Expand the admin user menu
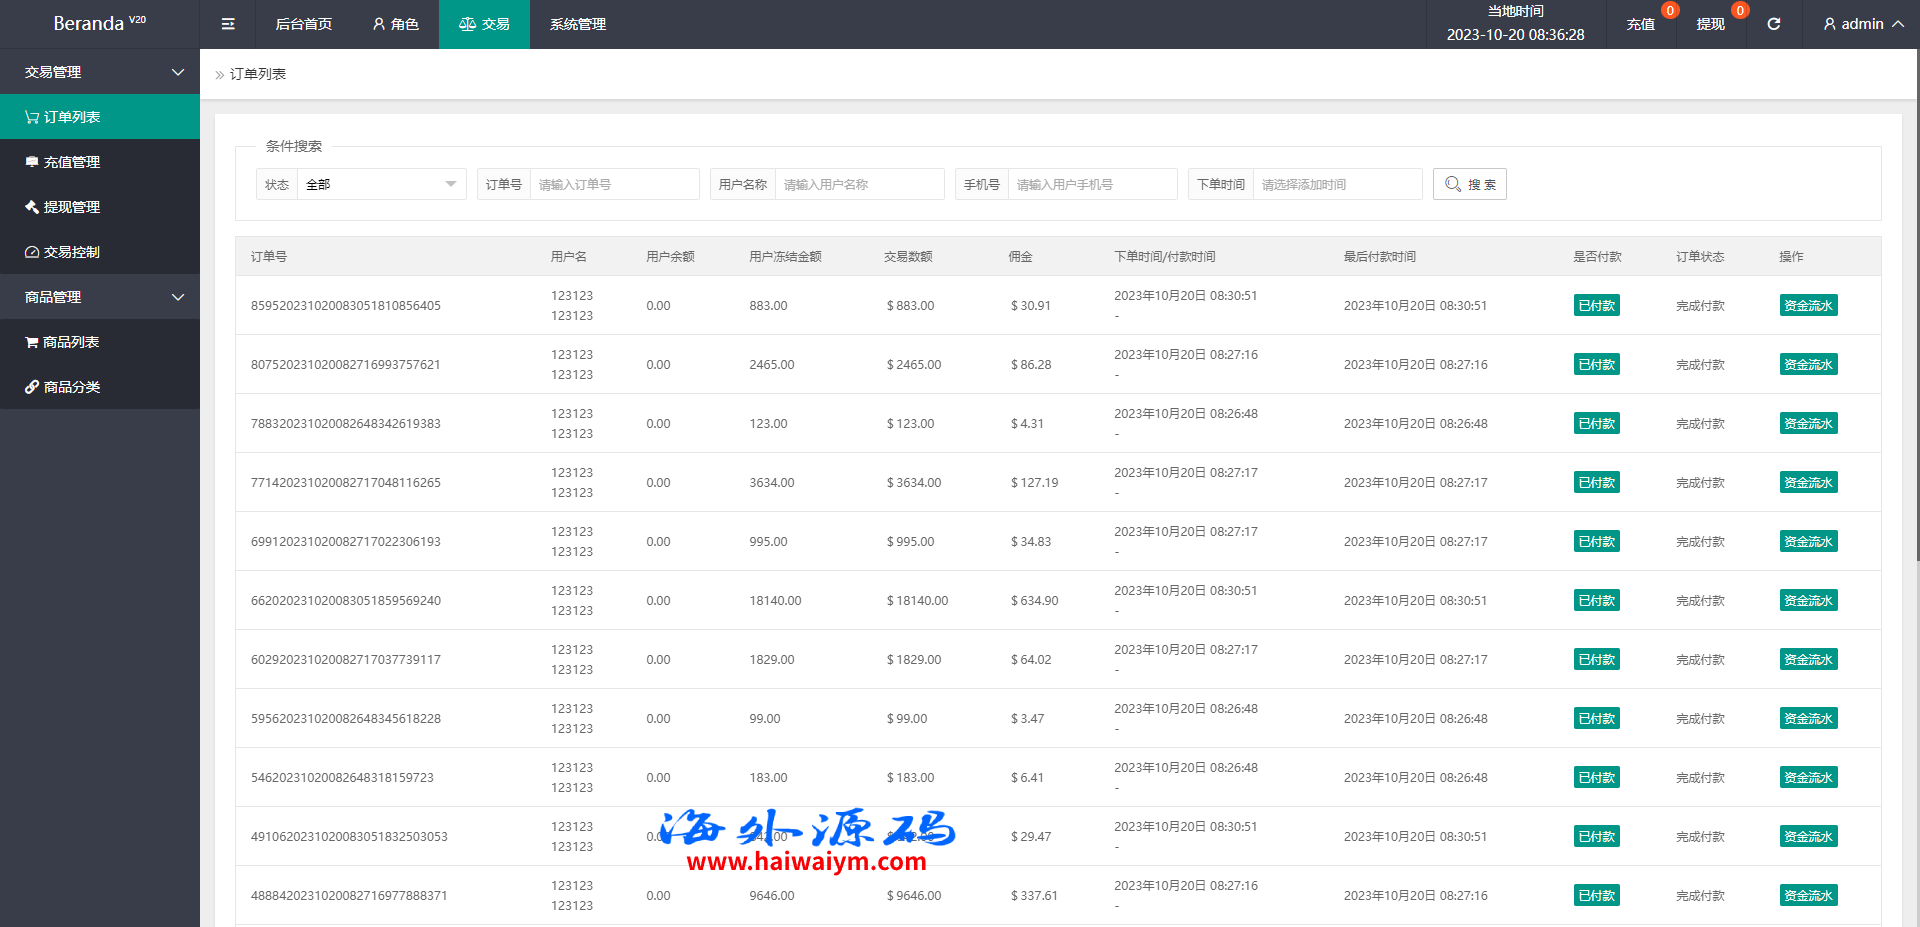 tap(1862, 24)
